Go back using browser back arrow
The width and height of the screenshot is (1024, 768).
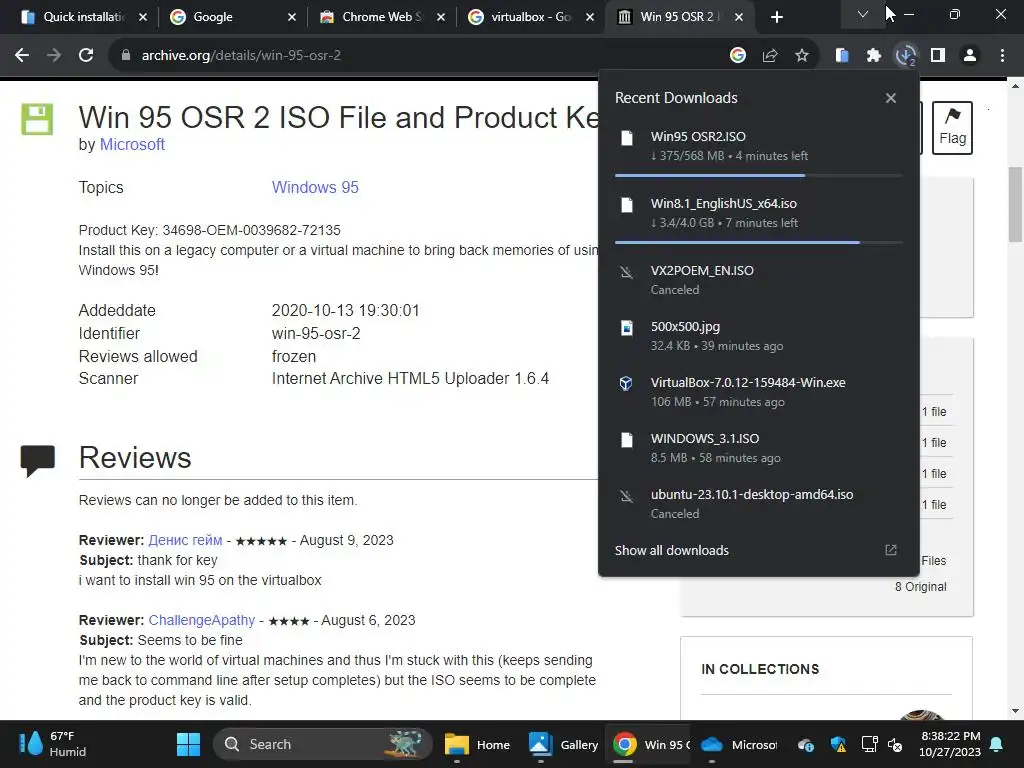[22, 56]
